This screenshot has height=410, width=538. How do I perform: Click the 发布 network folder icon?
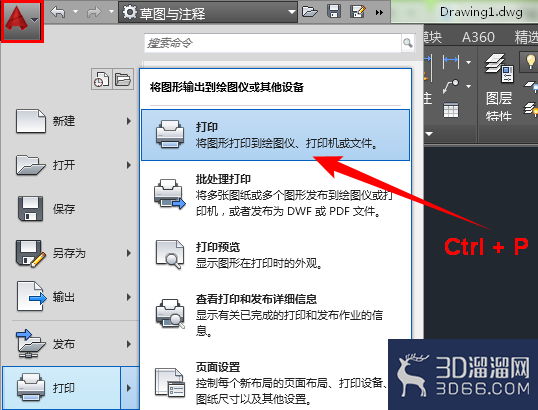(x=31, y=344)
